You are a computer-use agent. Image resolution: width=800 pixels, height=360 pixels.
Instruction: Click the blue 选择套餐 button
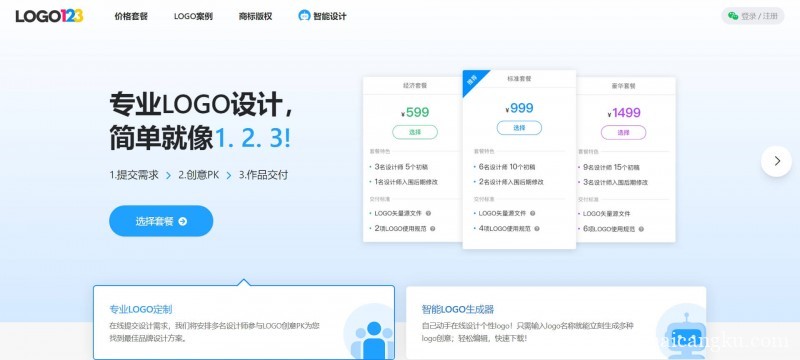pos(161,221)
